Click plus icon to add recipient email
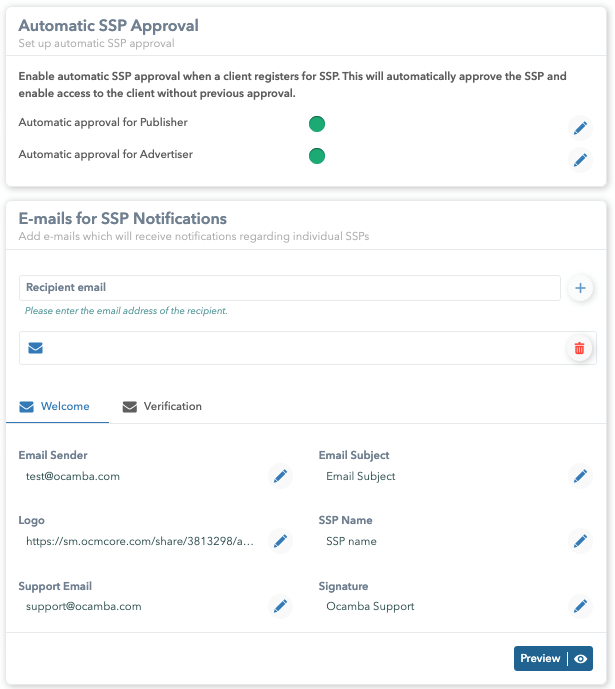 (580, 288)
